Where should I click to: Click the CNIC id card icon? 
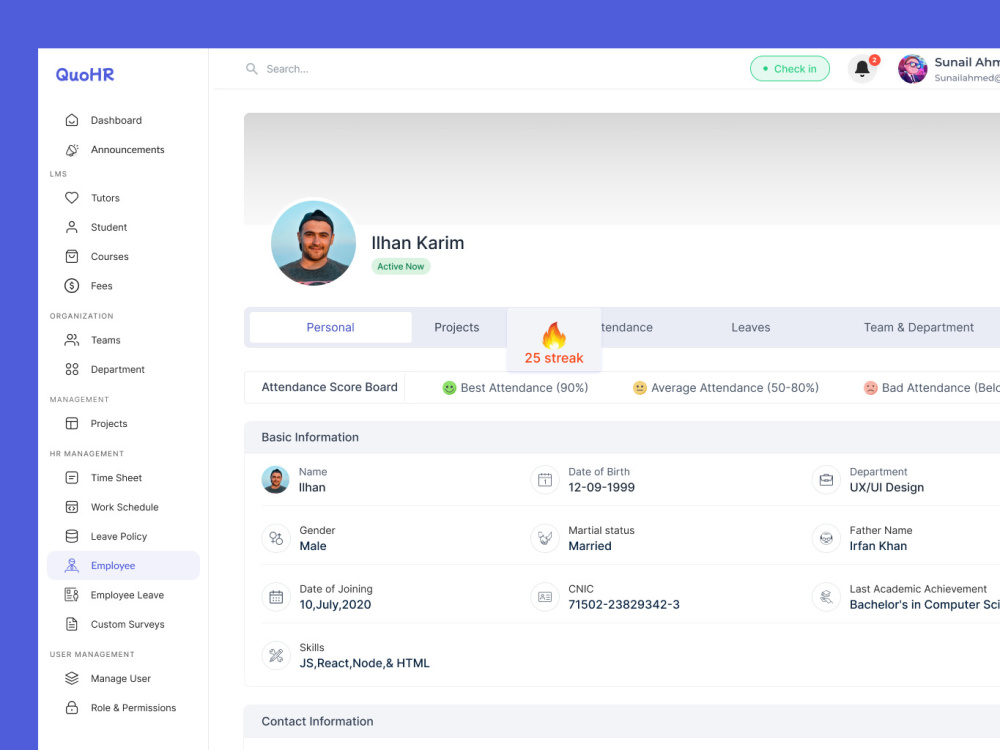pos(545,598)
